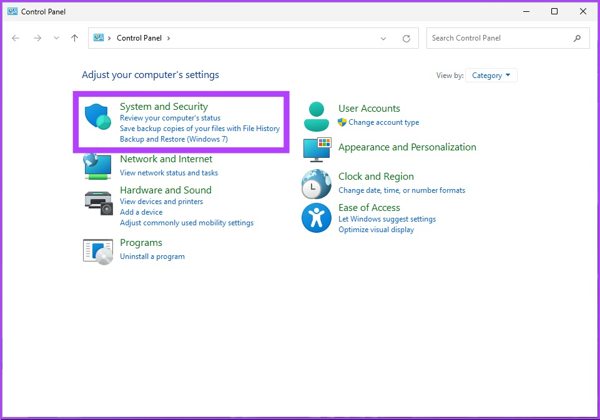Click Change account type link

click(x=383, y=122)
